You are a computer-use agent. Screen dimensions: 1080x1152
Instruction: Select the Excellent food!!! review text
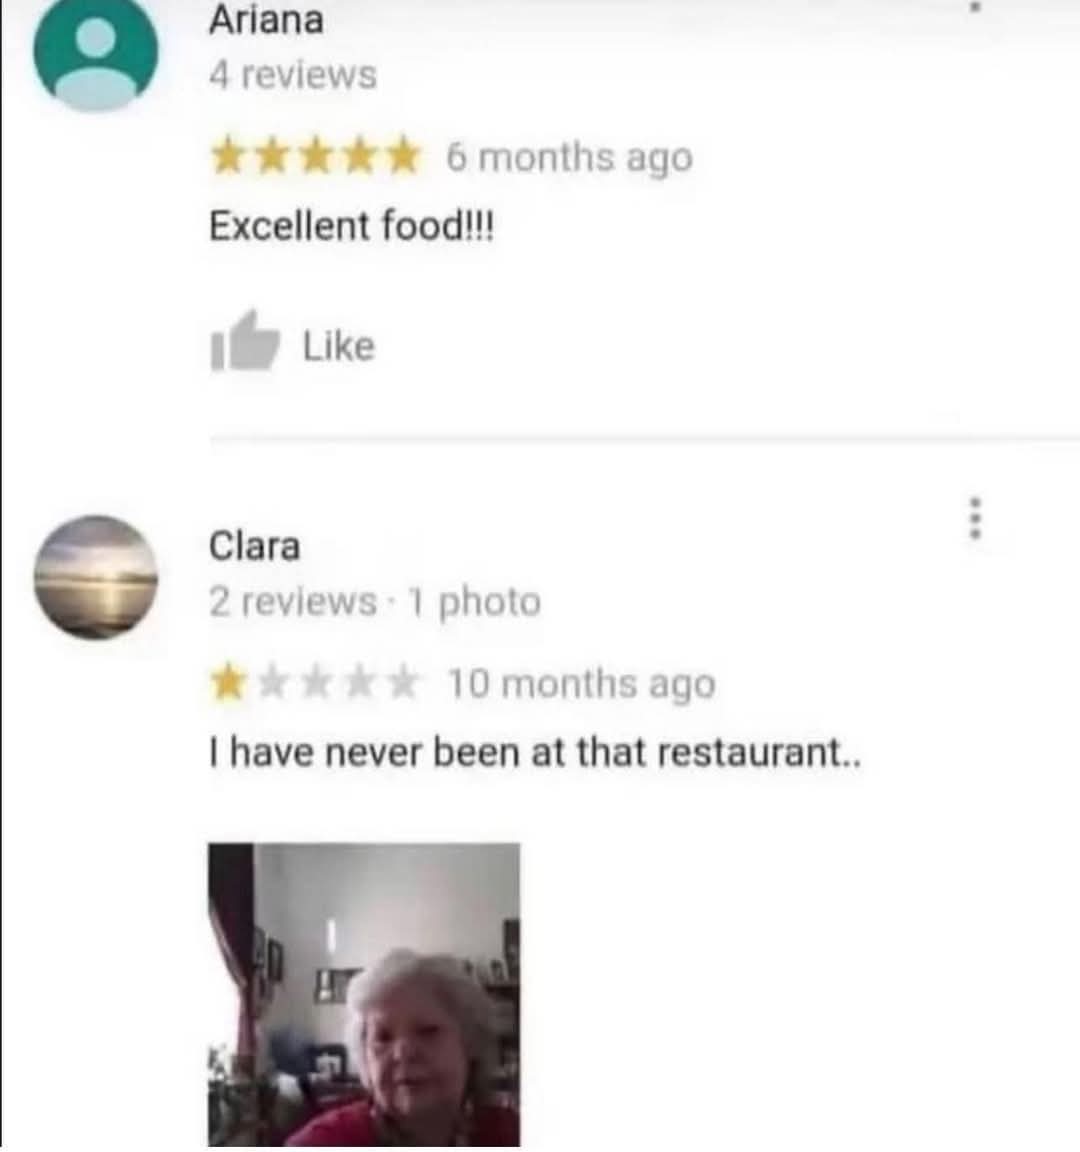click(352, 226)
